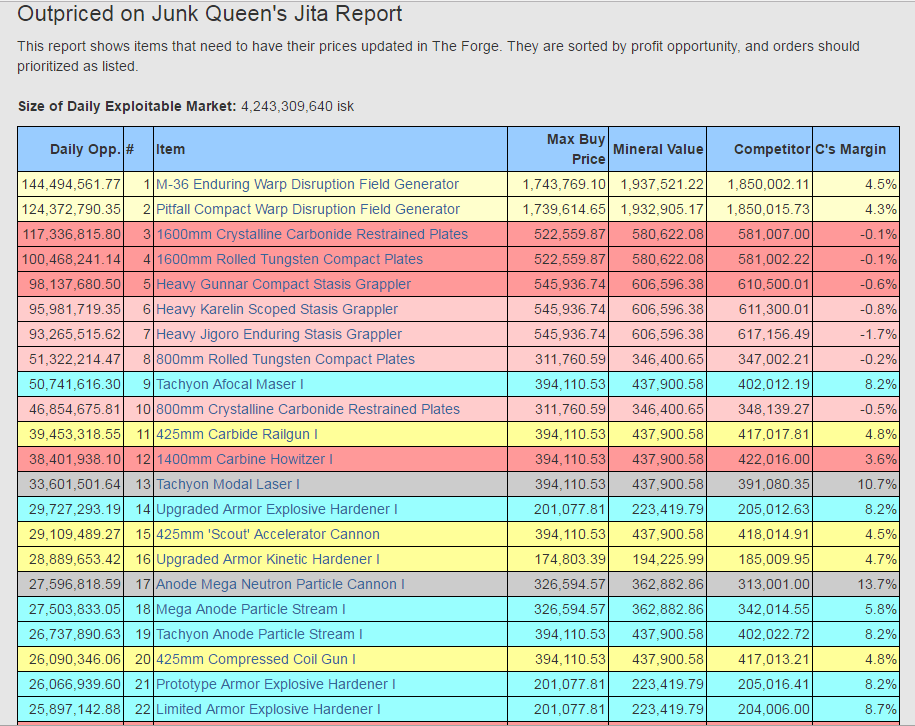Viewport: 915px width, 726px height.
Task: Open Pitfall Compact Warp Disruption Field Generator link
Action: (308, 210)
